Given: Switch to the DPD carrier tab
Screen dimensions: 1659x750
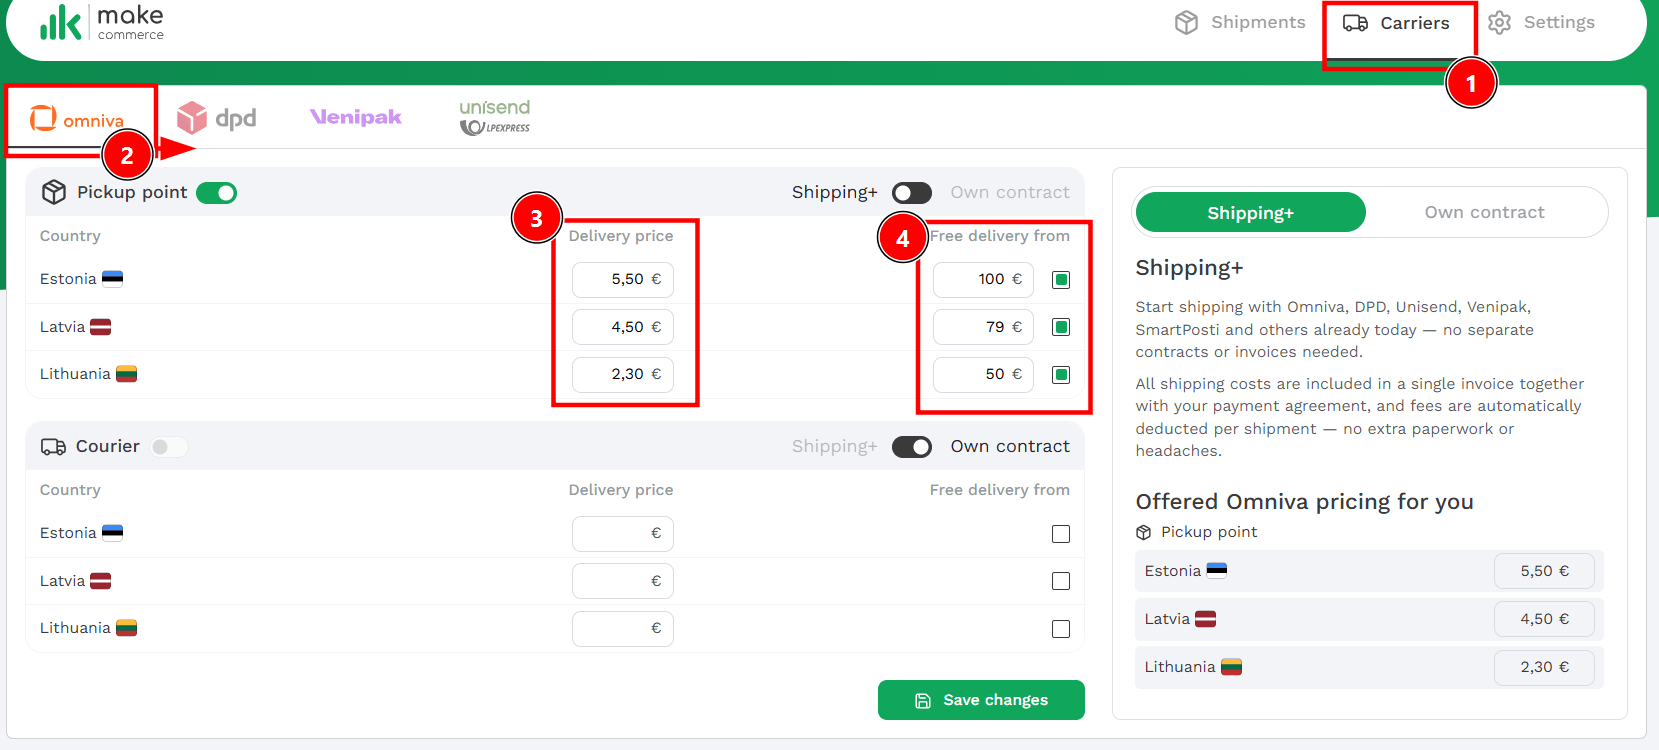Looking at the screenshot, I should pyautogui.click(x=217, y=119).
